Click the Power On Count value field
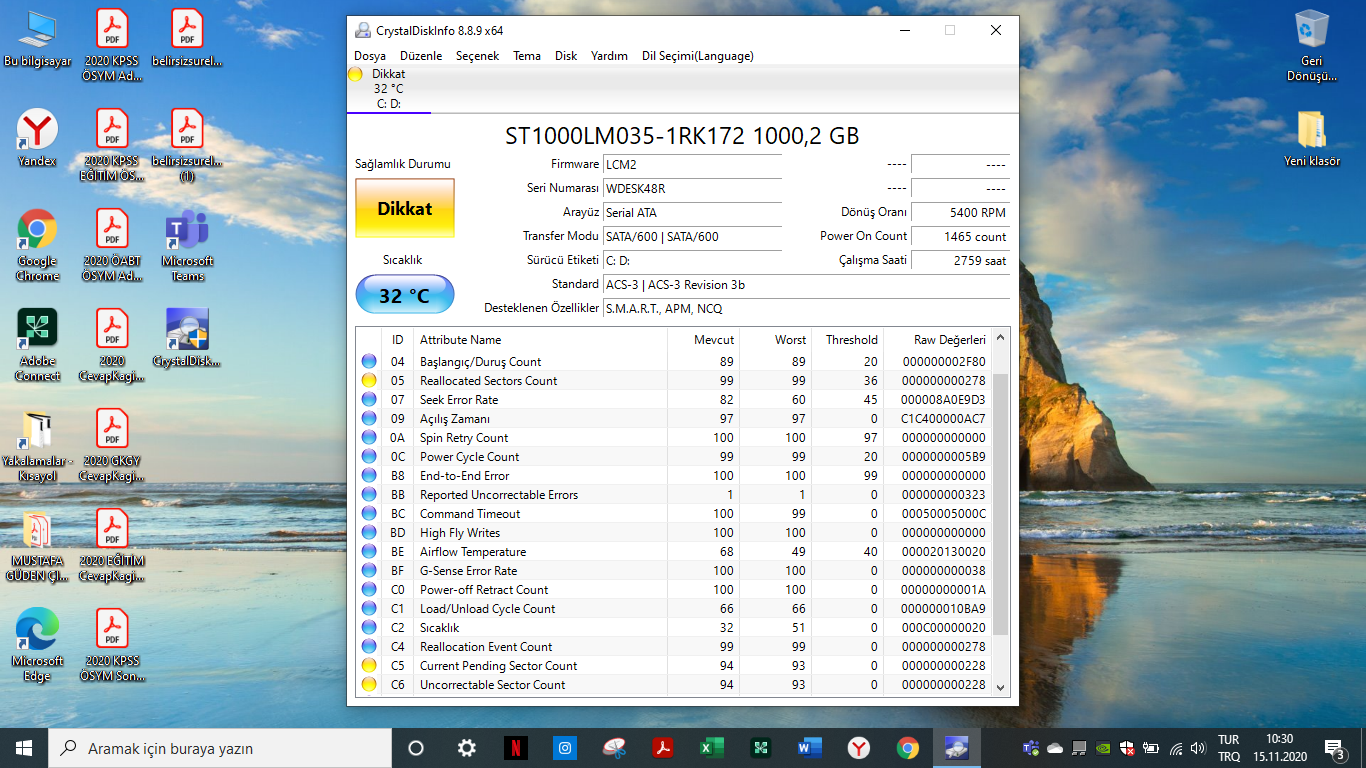This screenshot has width=1366, height=768. (x=961, y=237)
